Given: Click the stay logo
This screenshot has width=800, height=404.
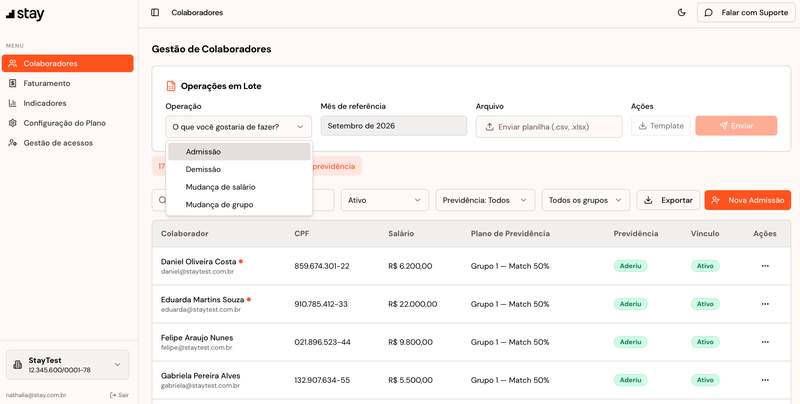Looking at the screenshot, I should click(x=25, y=14).
